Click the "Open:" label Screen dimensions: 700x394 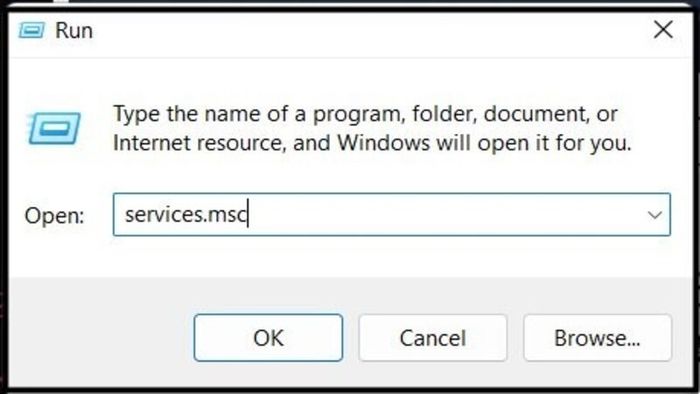point(54,216)
